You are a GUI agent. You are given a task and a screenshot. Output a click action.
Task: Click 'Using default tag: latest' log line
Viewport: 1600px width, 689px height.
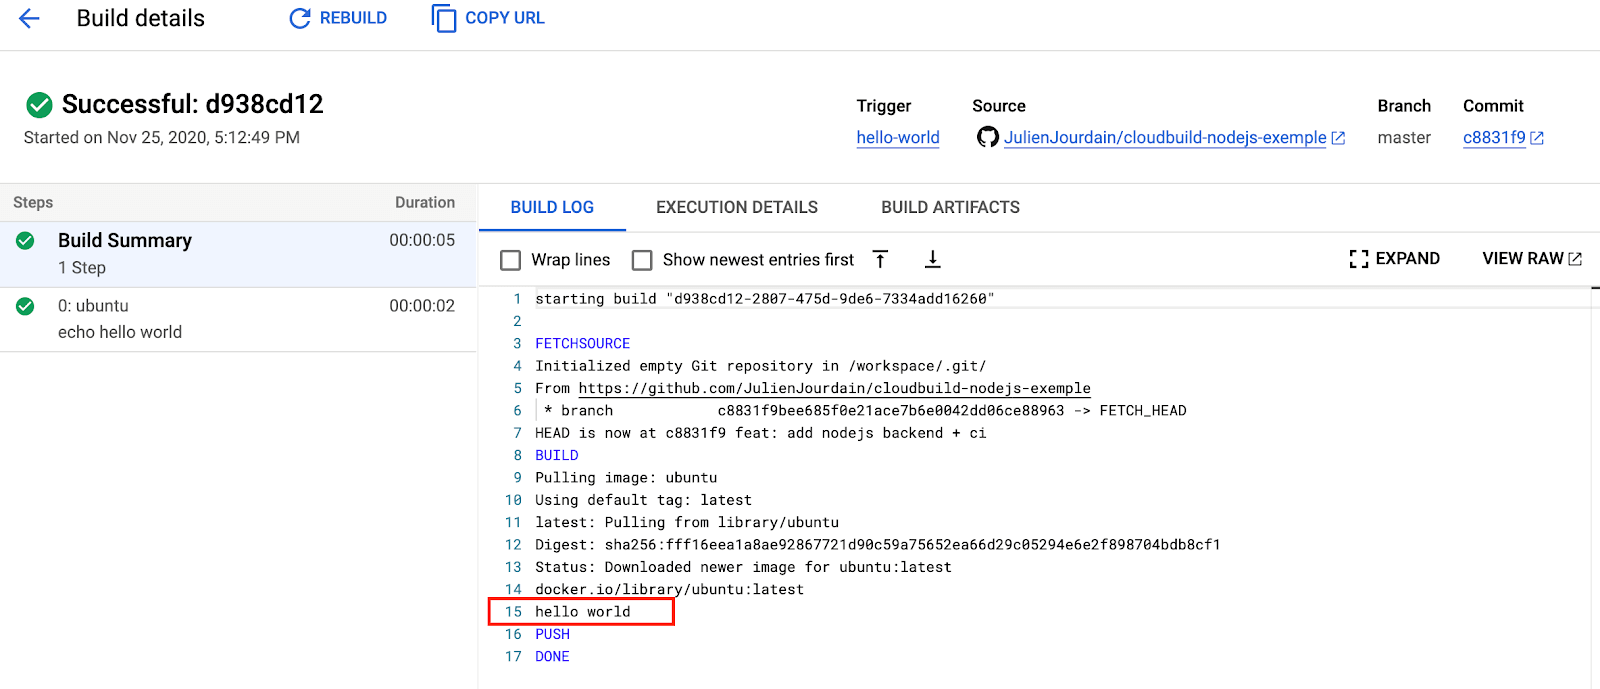point(643,500)
